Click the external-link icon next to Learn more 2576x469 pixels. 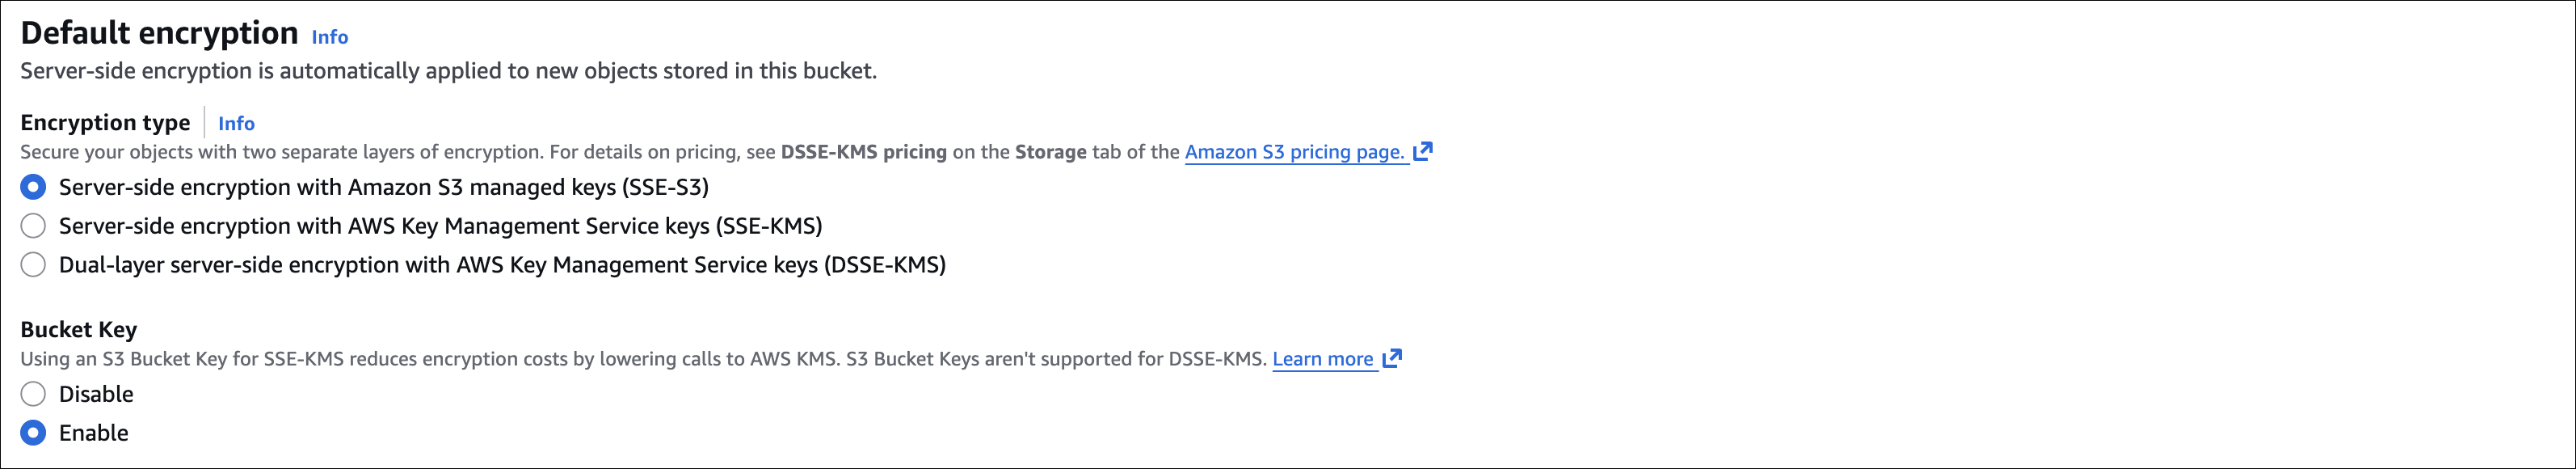pos(1392,358)
